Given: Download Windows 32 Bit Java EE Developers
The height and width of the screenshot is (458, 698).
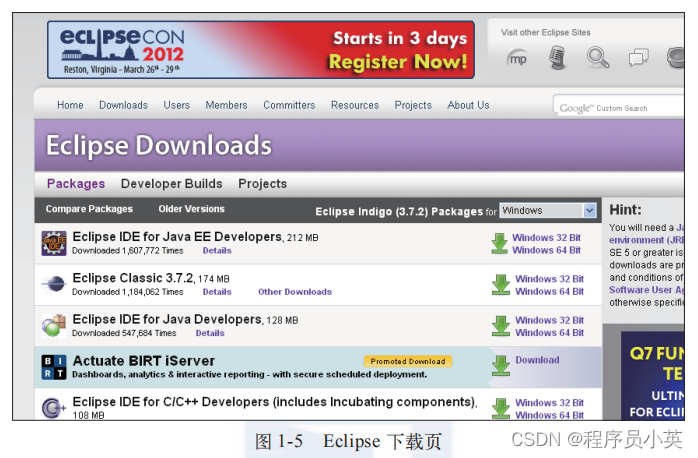Looking at the screenshot, I should (x=546, y=238).
